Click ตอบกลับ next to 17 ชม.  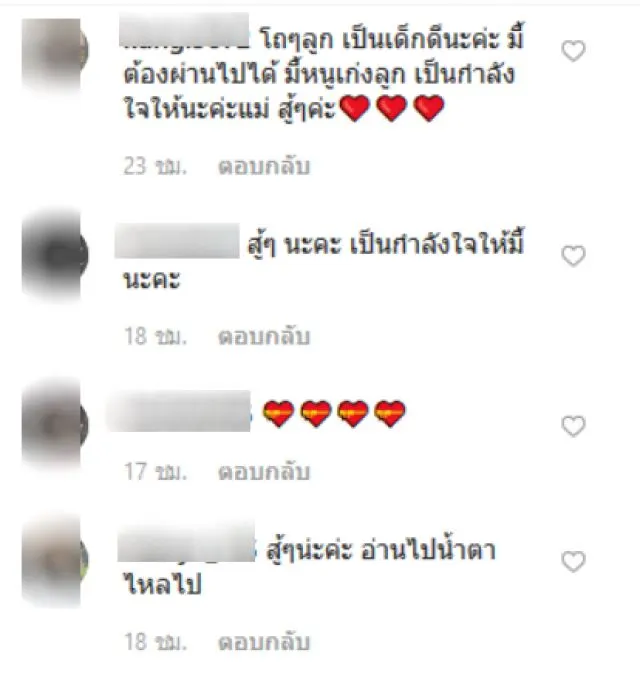[264, 472]
